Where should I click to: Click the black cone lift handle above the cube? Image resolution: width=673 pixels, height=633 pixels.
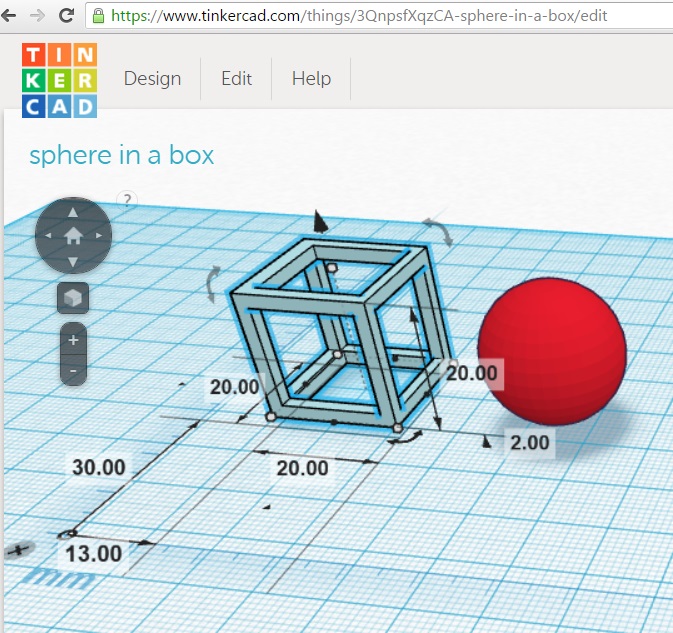(x=320, y=221)
